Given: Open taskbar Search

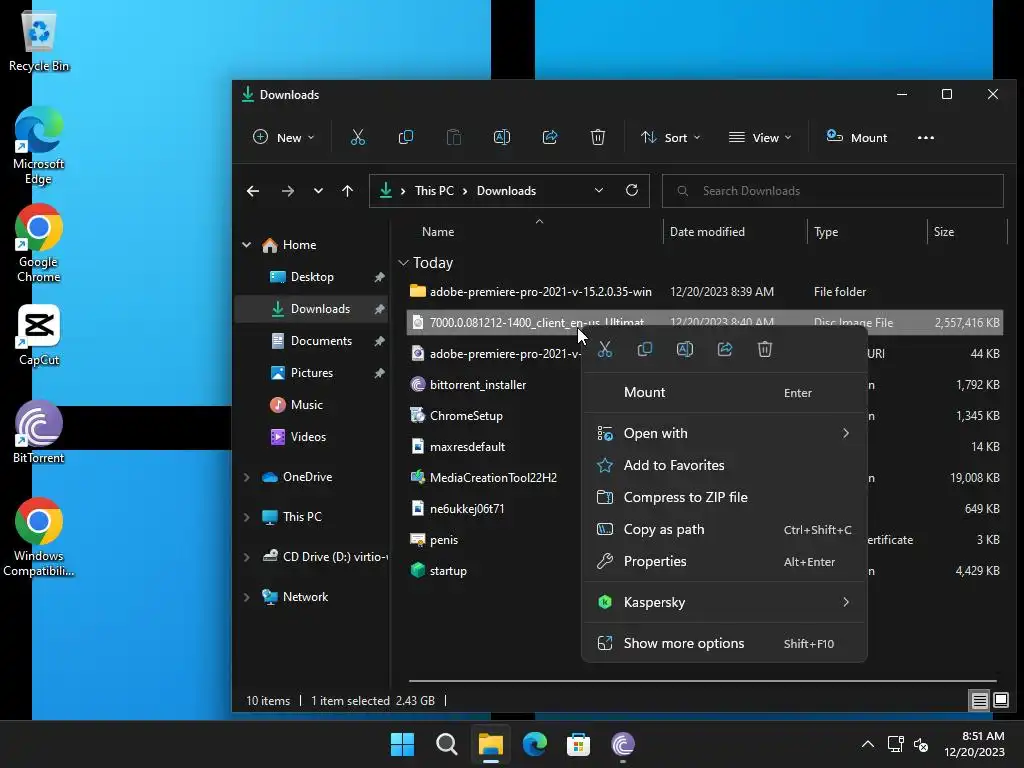Looking at the screenshot, I should [447, 744].
